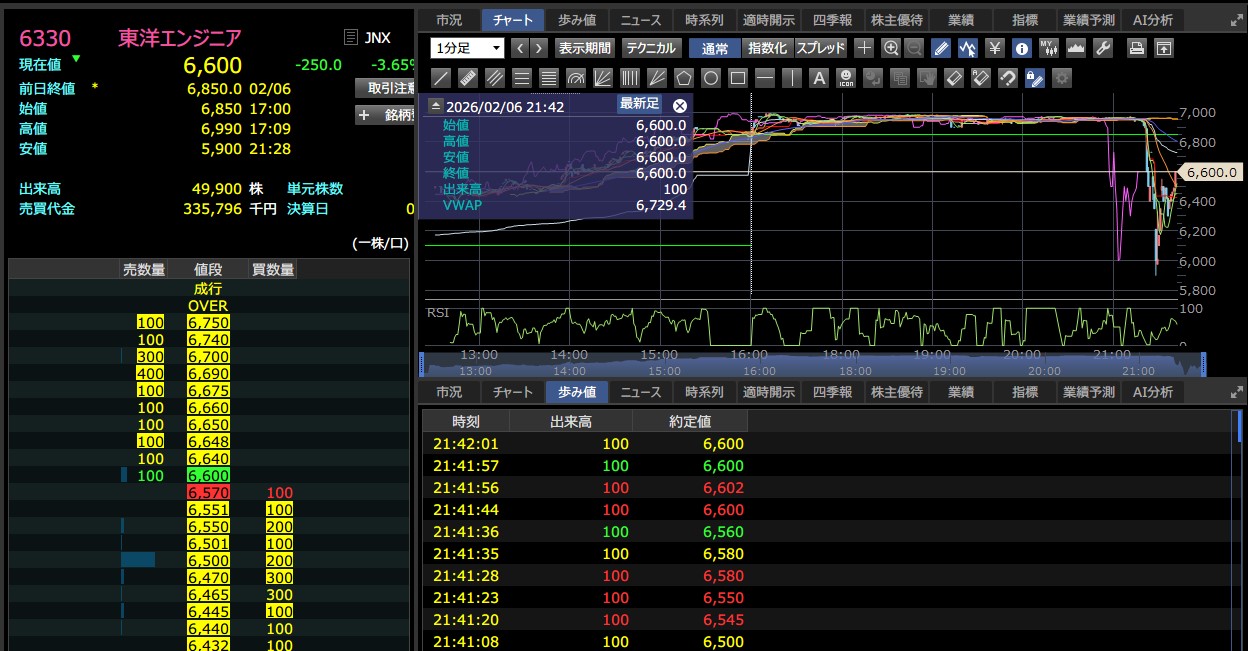Toggle the info data box display

click(x=1021, y=48)
